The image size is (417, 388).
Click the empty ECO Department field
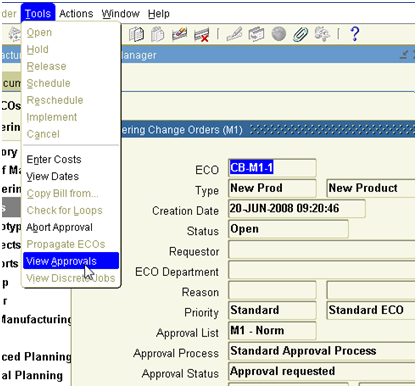pos(322,270)
